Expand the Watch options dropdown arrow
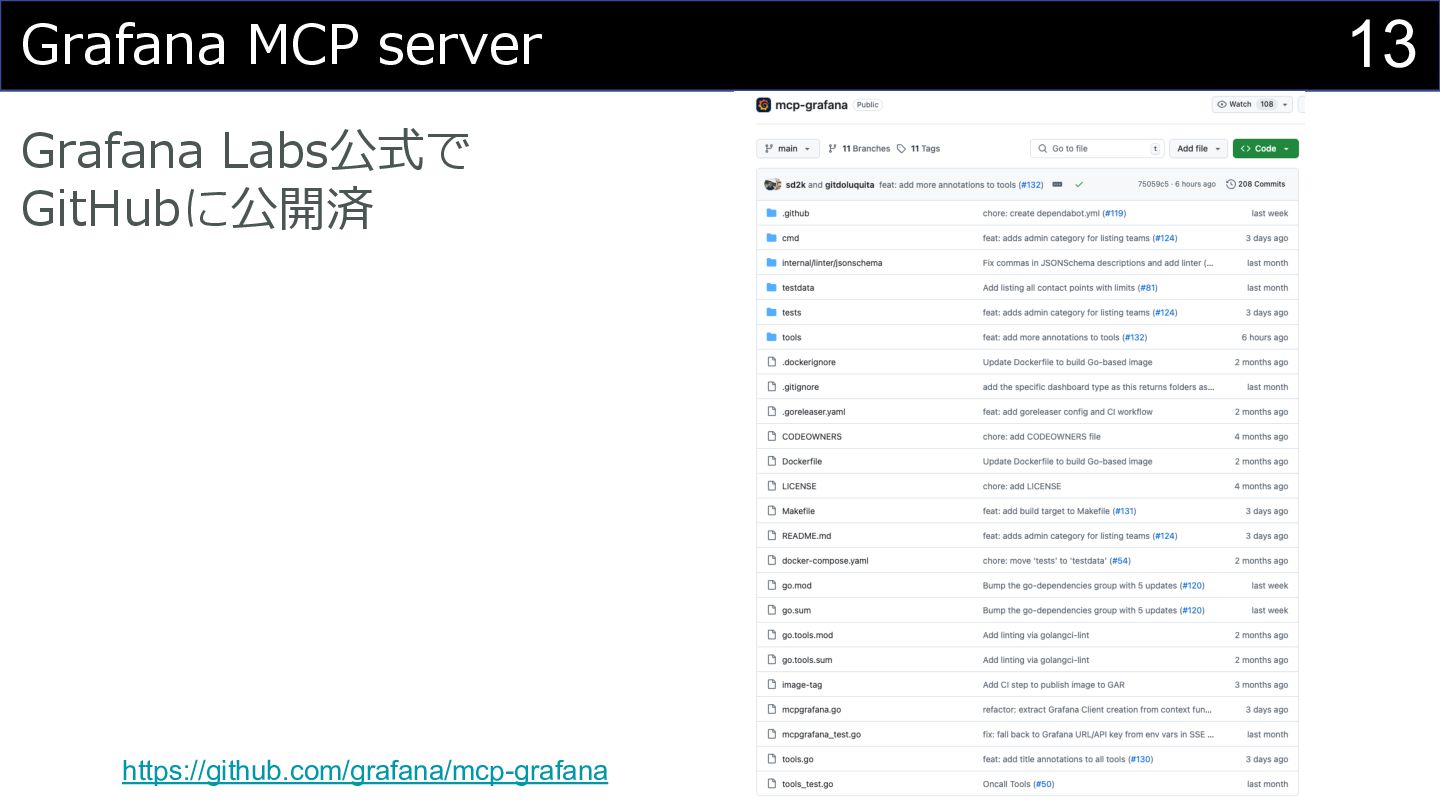Screen dimensions: 1440x810 (1287, 104)
